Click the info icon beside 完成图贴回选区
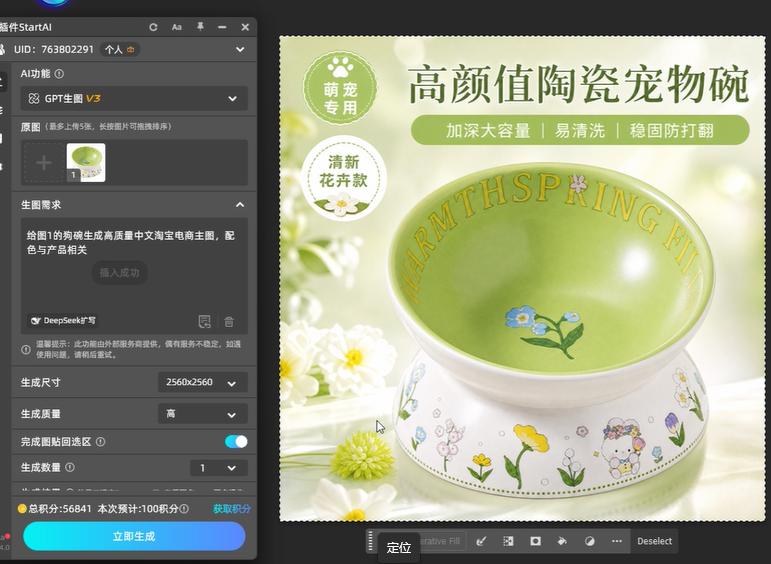Image resolution: width=771 pixels, height=564 pixels. pos(101,442)
